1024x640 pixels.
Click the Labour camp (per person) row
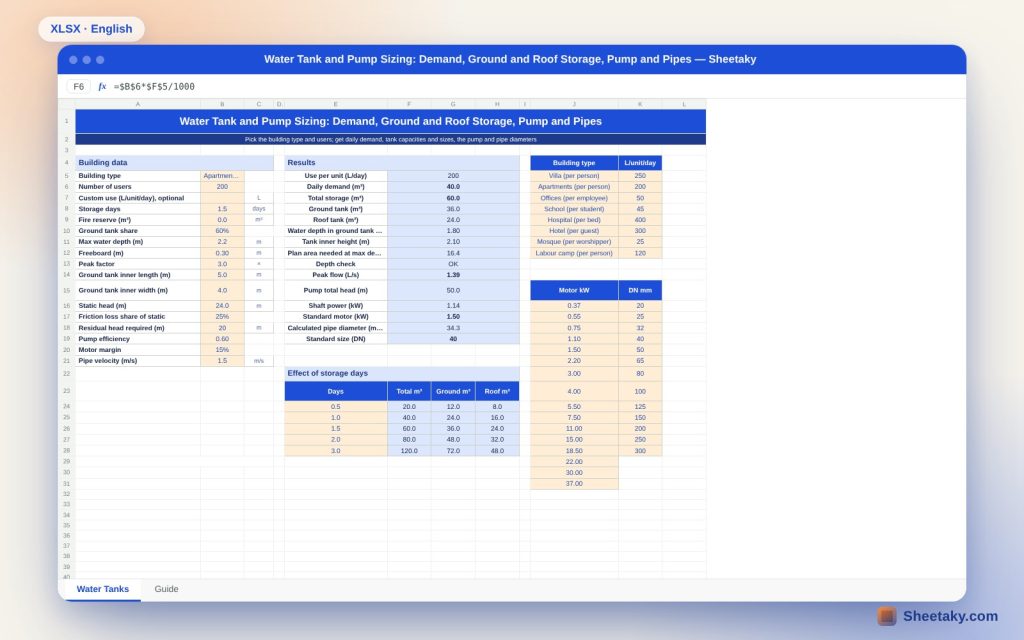click(596, 253)
